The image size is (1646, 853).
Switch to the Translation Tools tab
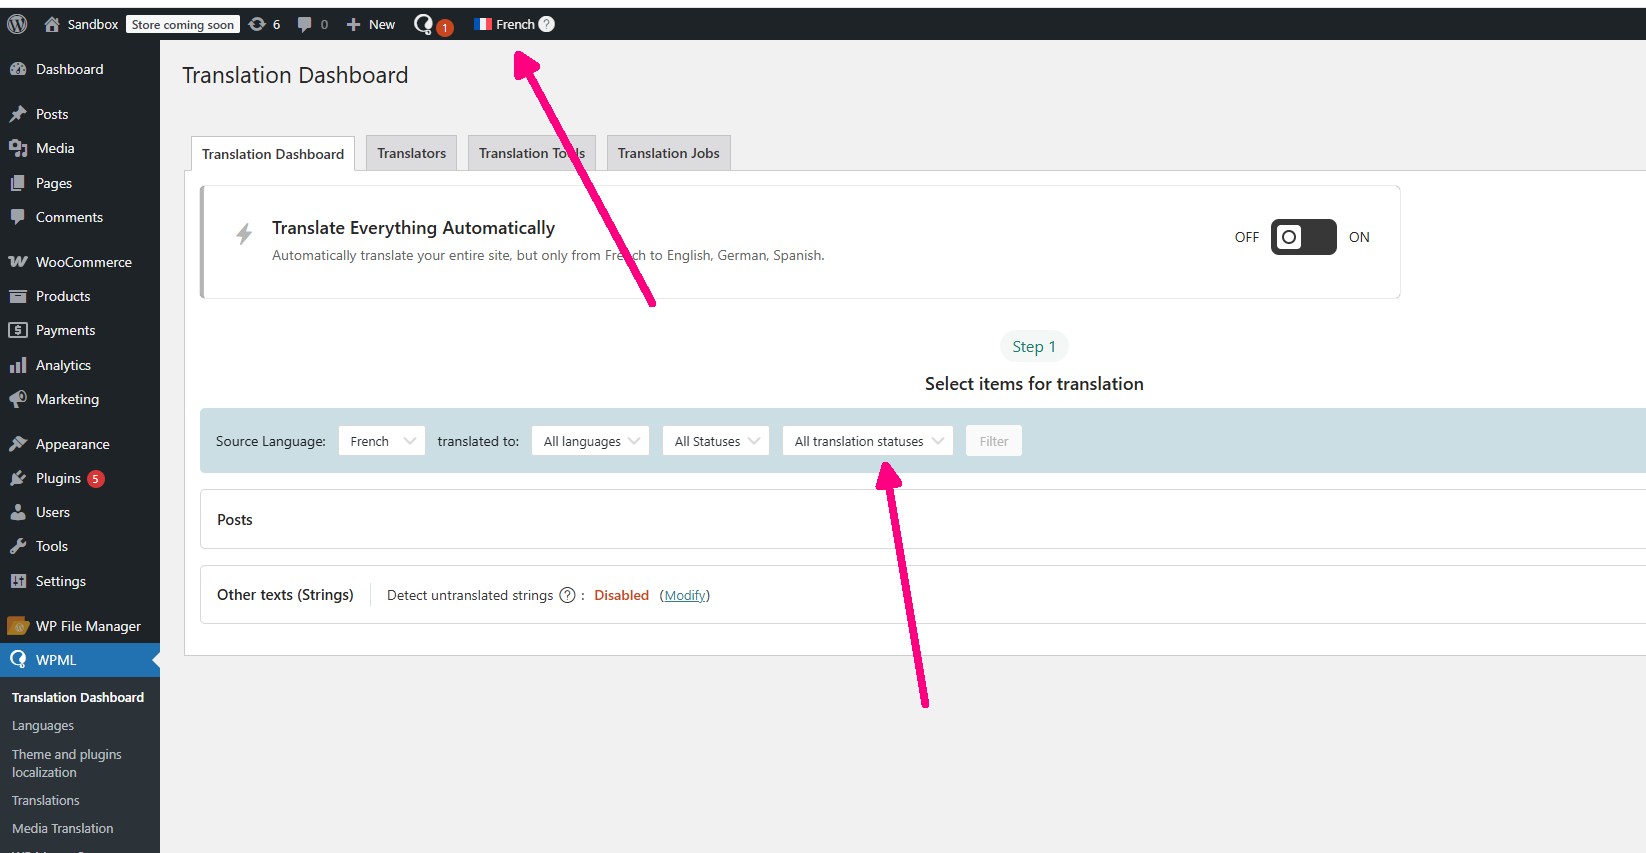pos(532,153)
